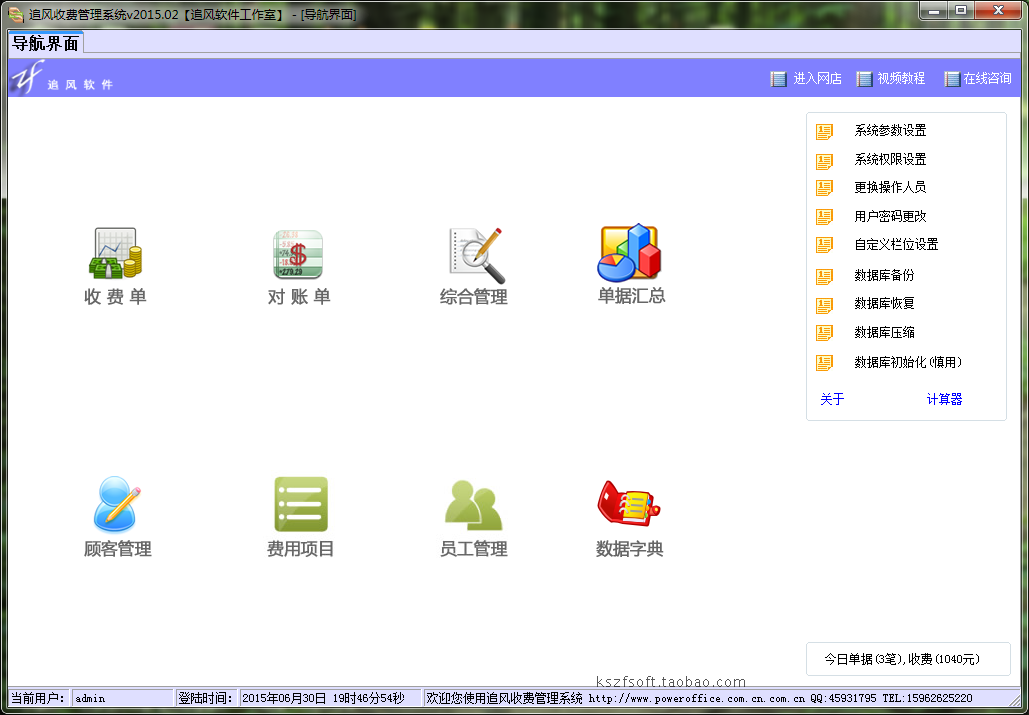The image size is (1029, 715).
Task: Click 系统参数设置 in side panel
Action: coord(890,131)
